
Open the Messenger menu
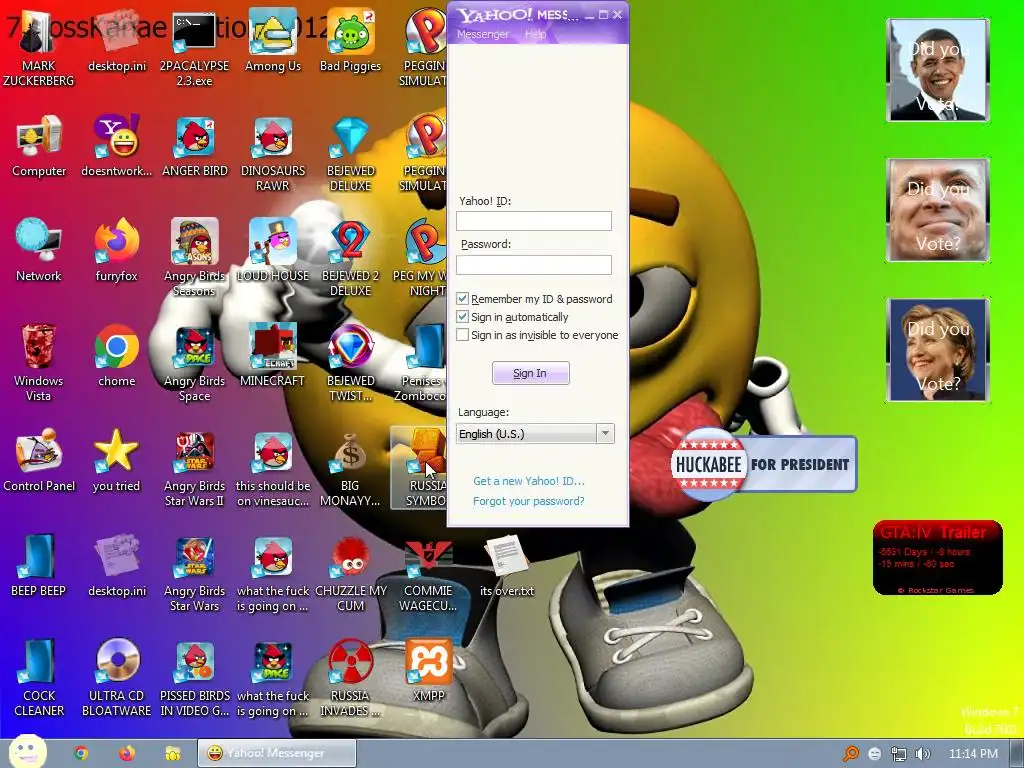[x=483, y=35]
